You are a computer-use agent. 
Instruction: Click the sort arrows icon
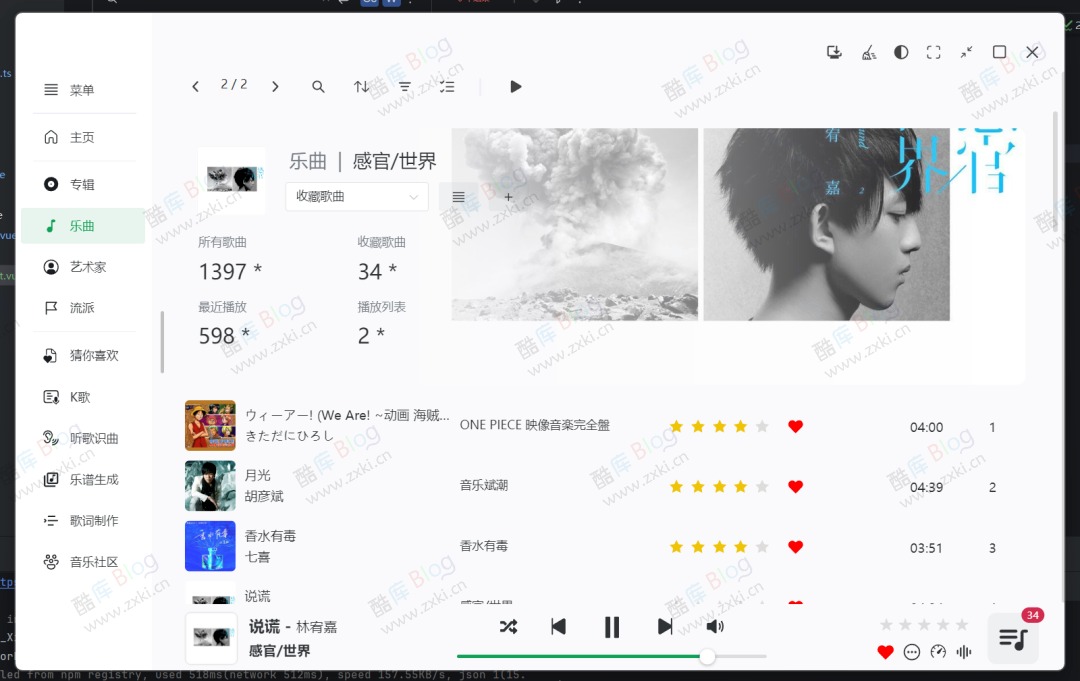361,86
